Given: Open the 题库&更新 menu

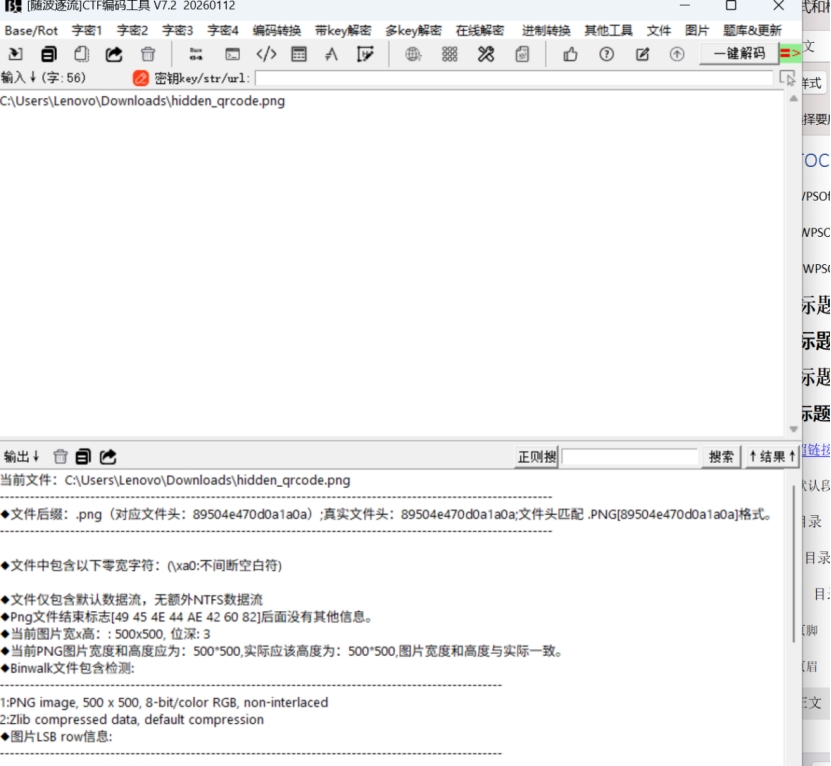Looking at the screenshot, I should (x=752, y=30).
